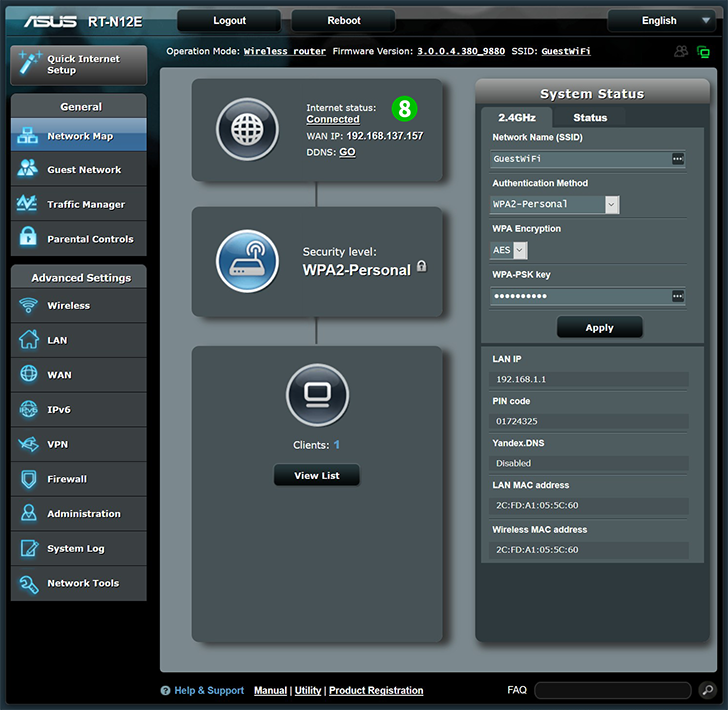728x710 pixels.
Task: Click the value under LAN MAC address
Action: [537, 505]
